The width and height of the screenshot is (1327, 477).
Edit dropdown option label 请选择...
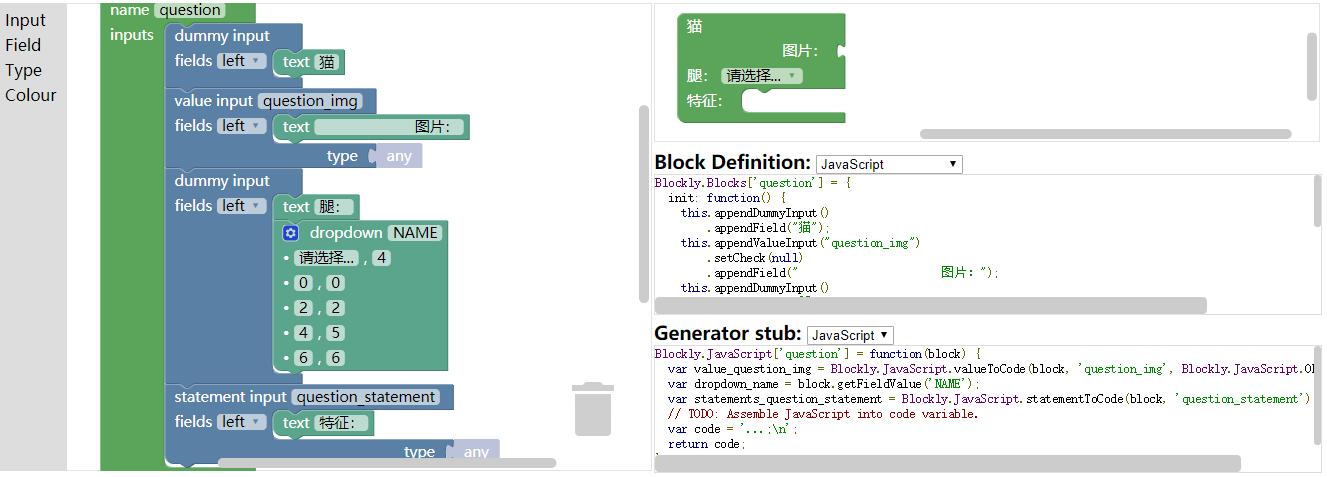(x=327, y=258)
